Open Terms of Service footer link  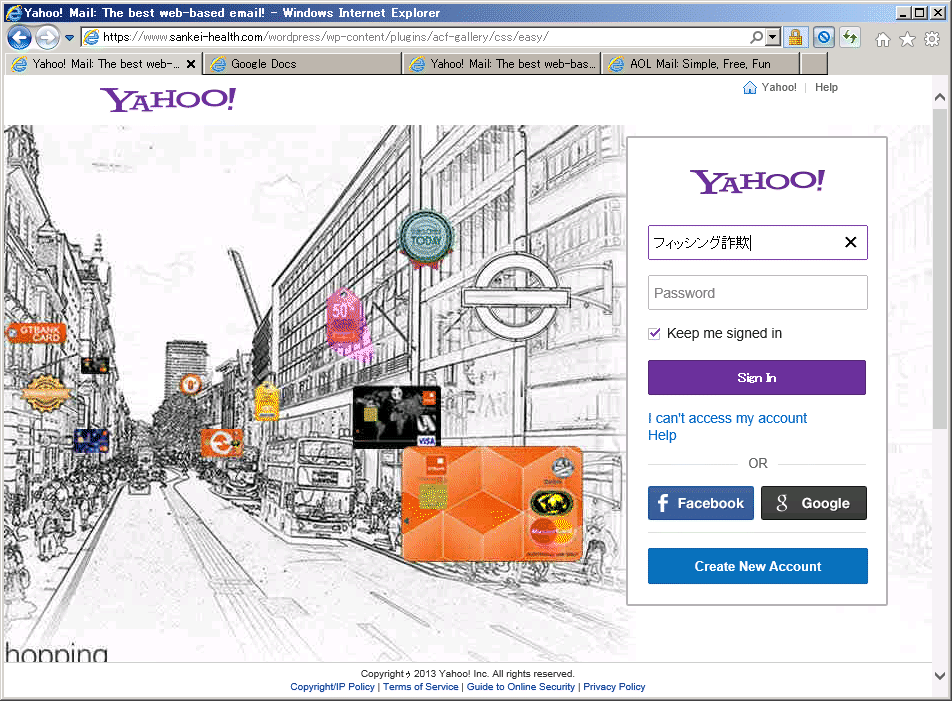420,686
